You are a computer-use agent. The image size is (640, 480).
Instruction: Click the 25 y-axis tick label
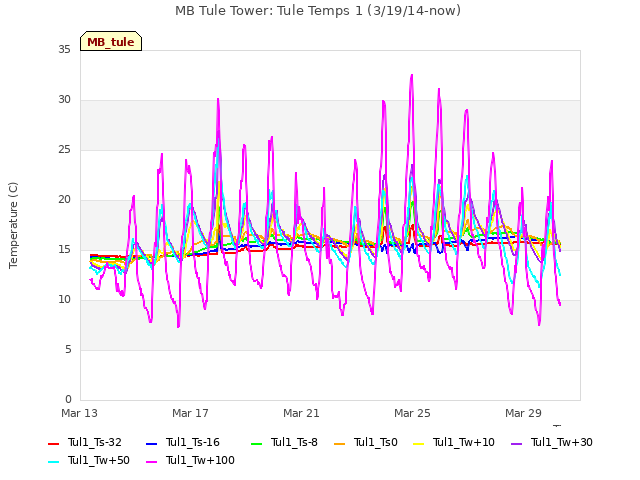coord(64,150)
